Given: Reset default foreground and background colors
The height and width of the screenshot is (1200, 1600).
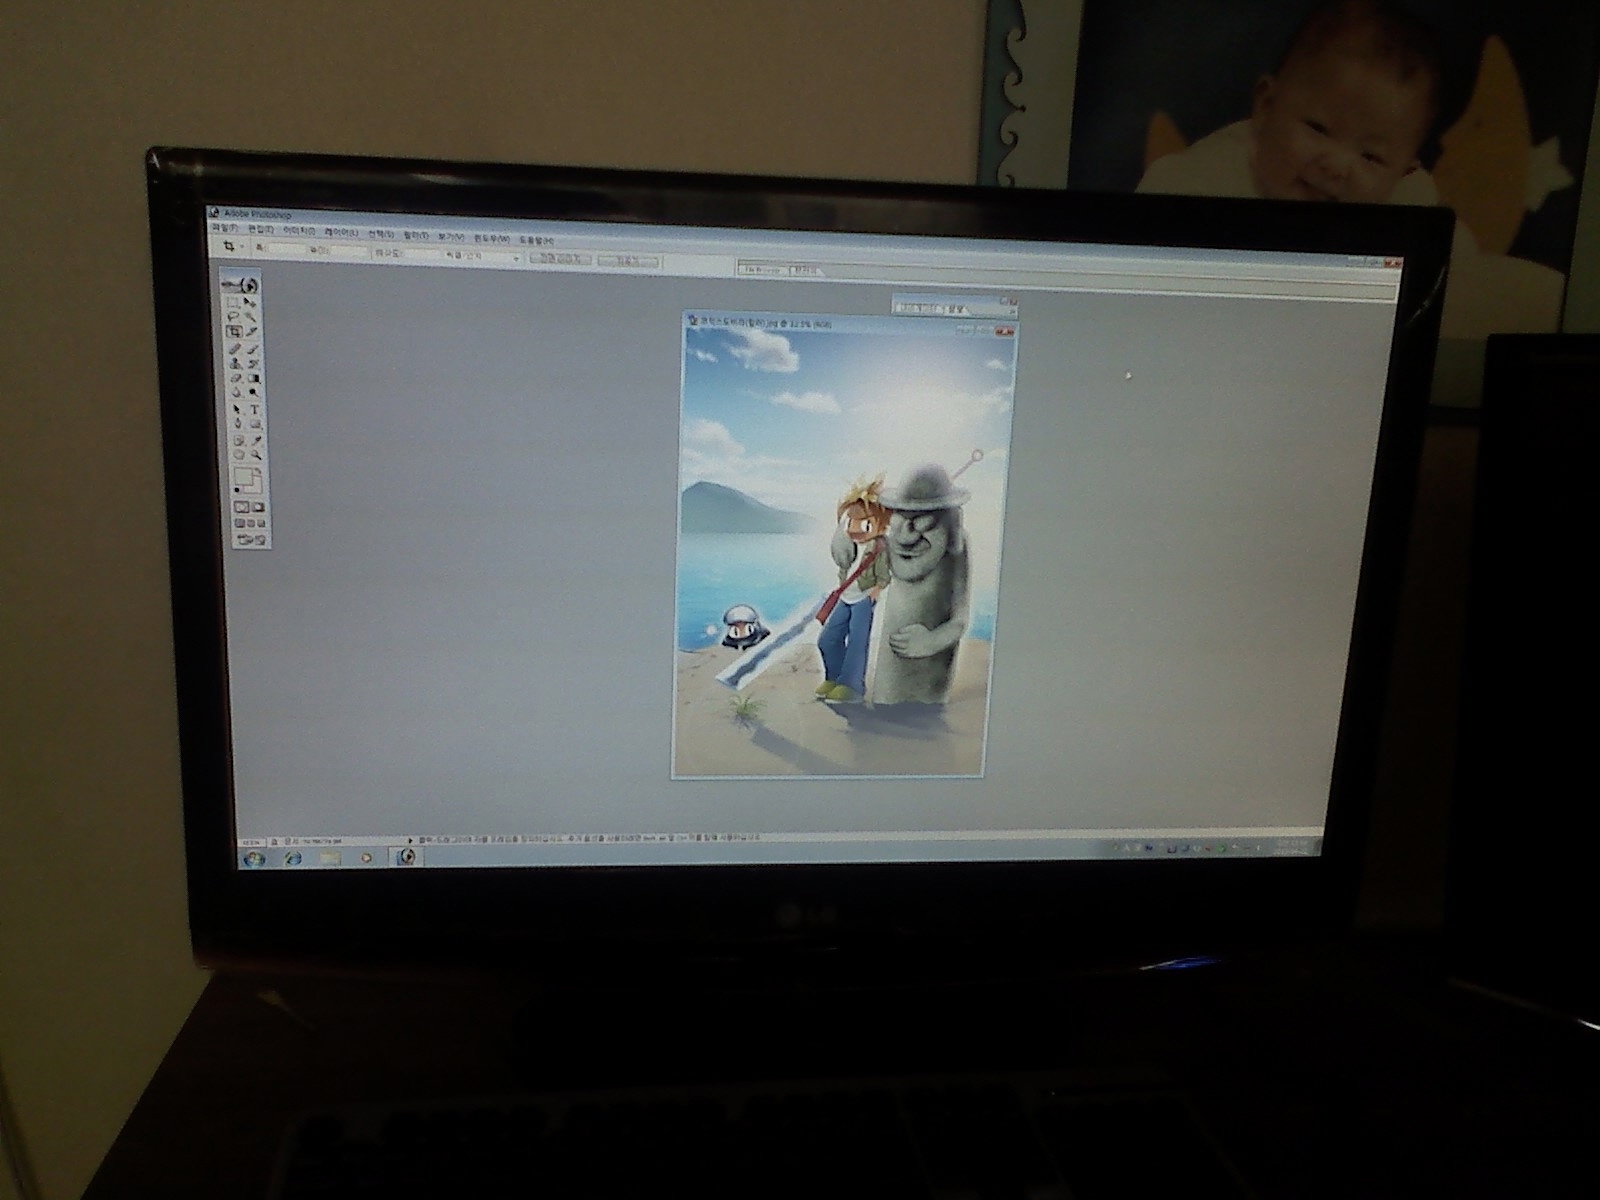Looking at the screenshot, I should point(237,490).
